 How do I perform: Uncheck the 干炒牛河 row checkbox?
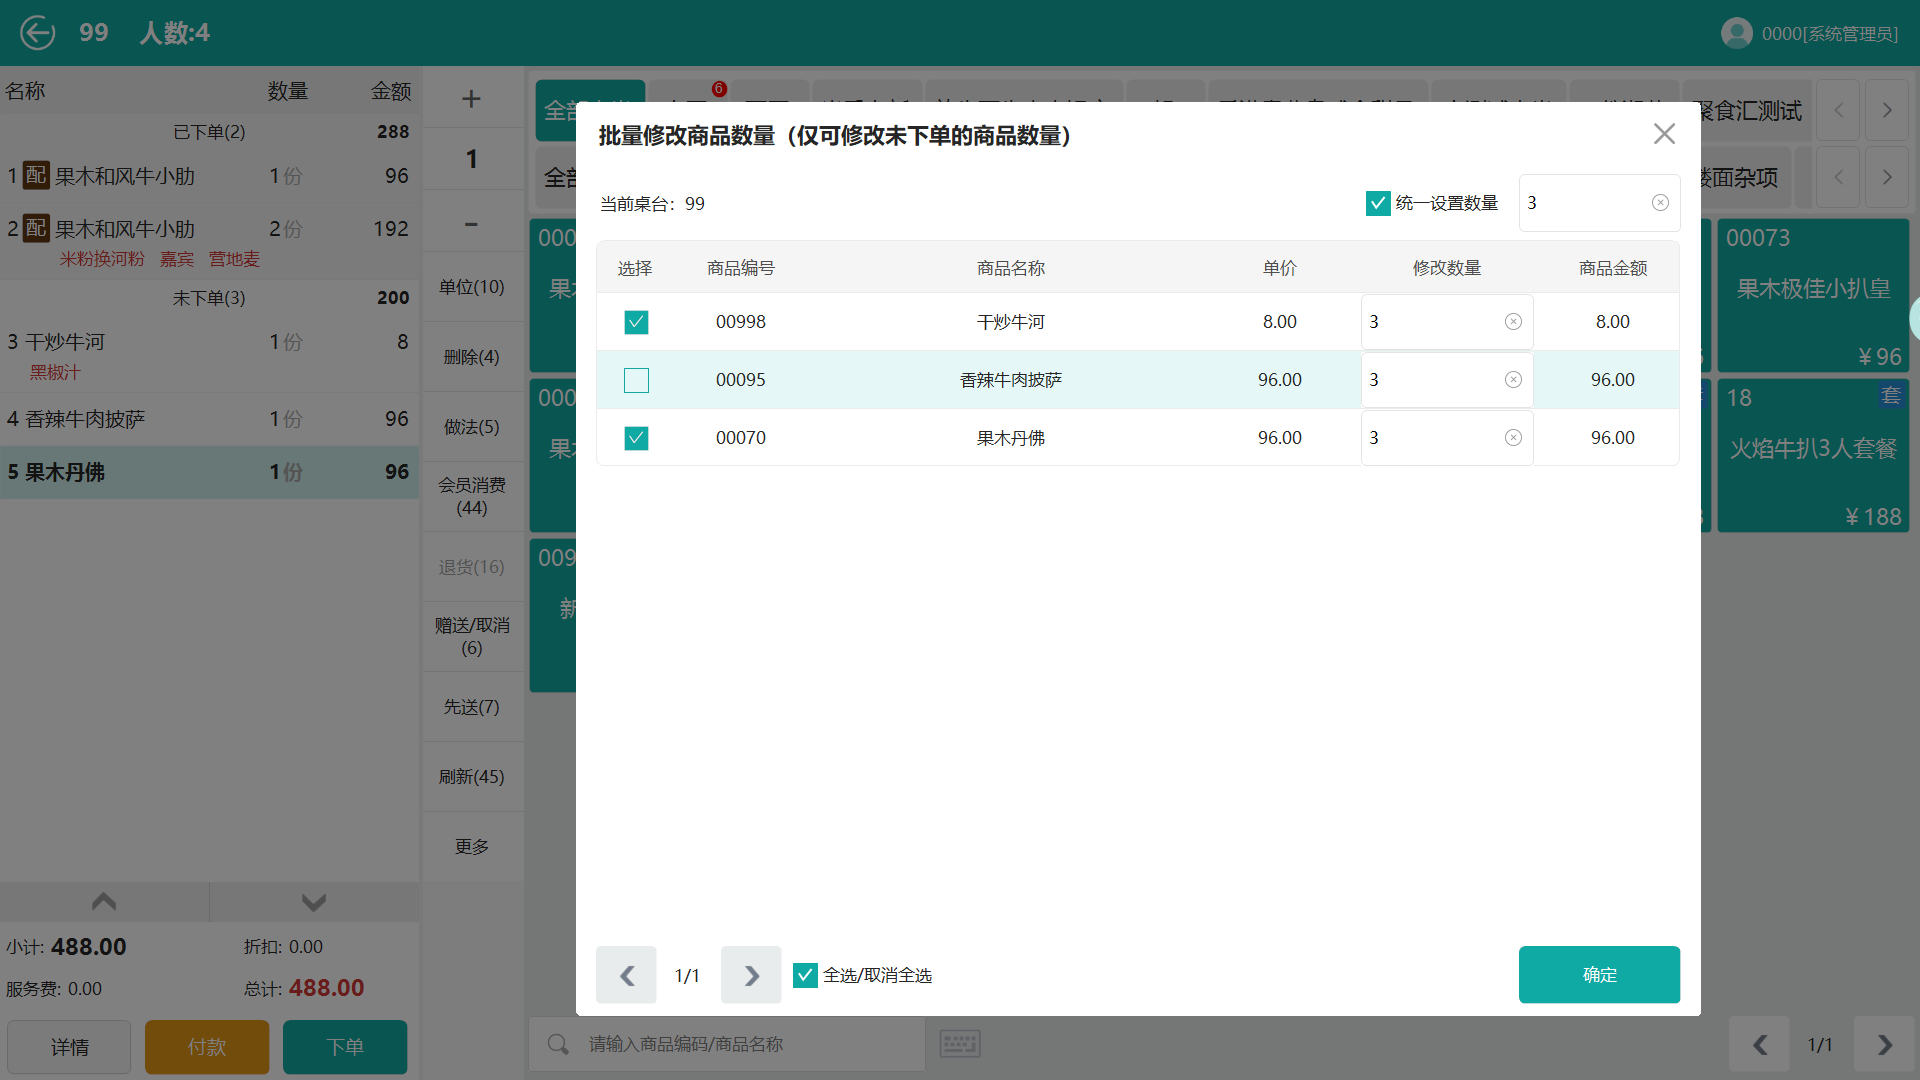coord(636,322)
